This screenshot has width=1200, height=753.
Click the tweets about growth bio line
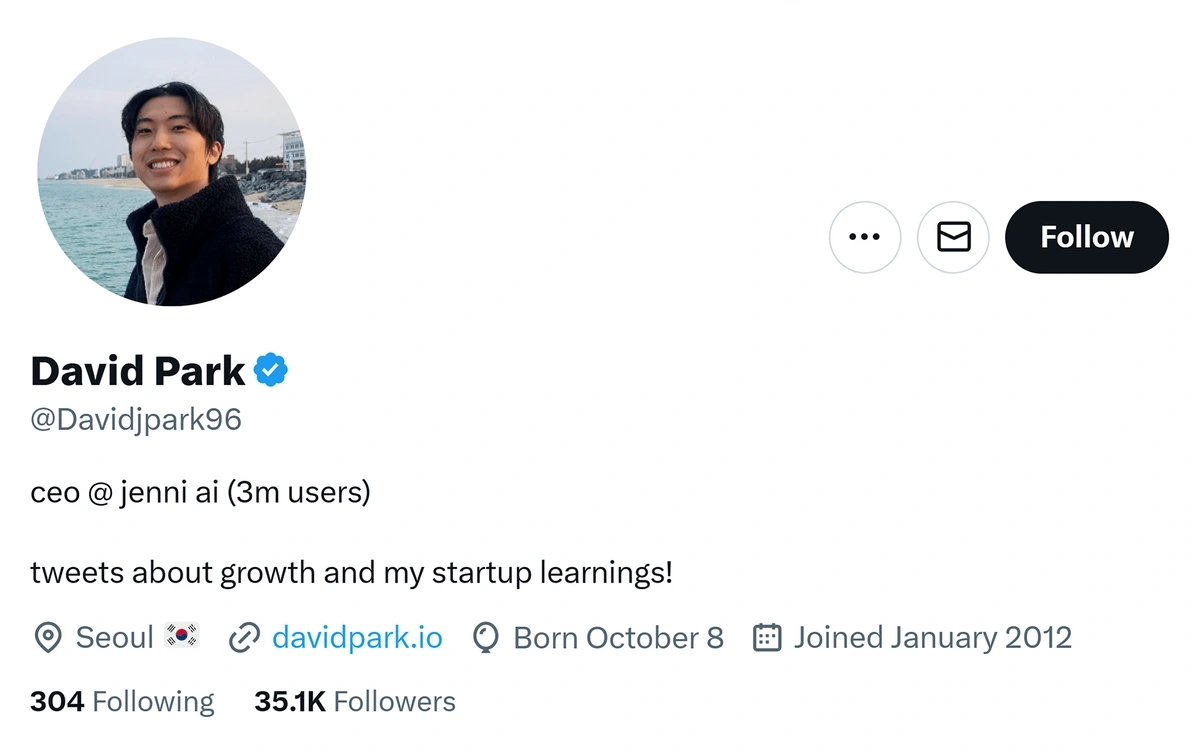click(352, 573)
